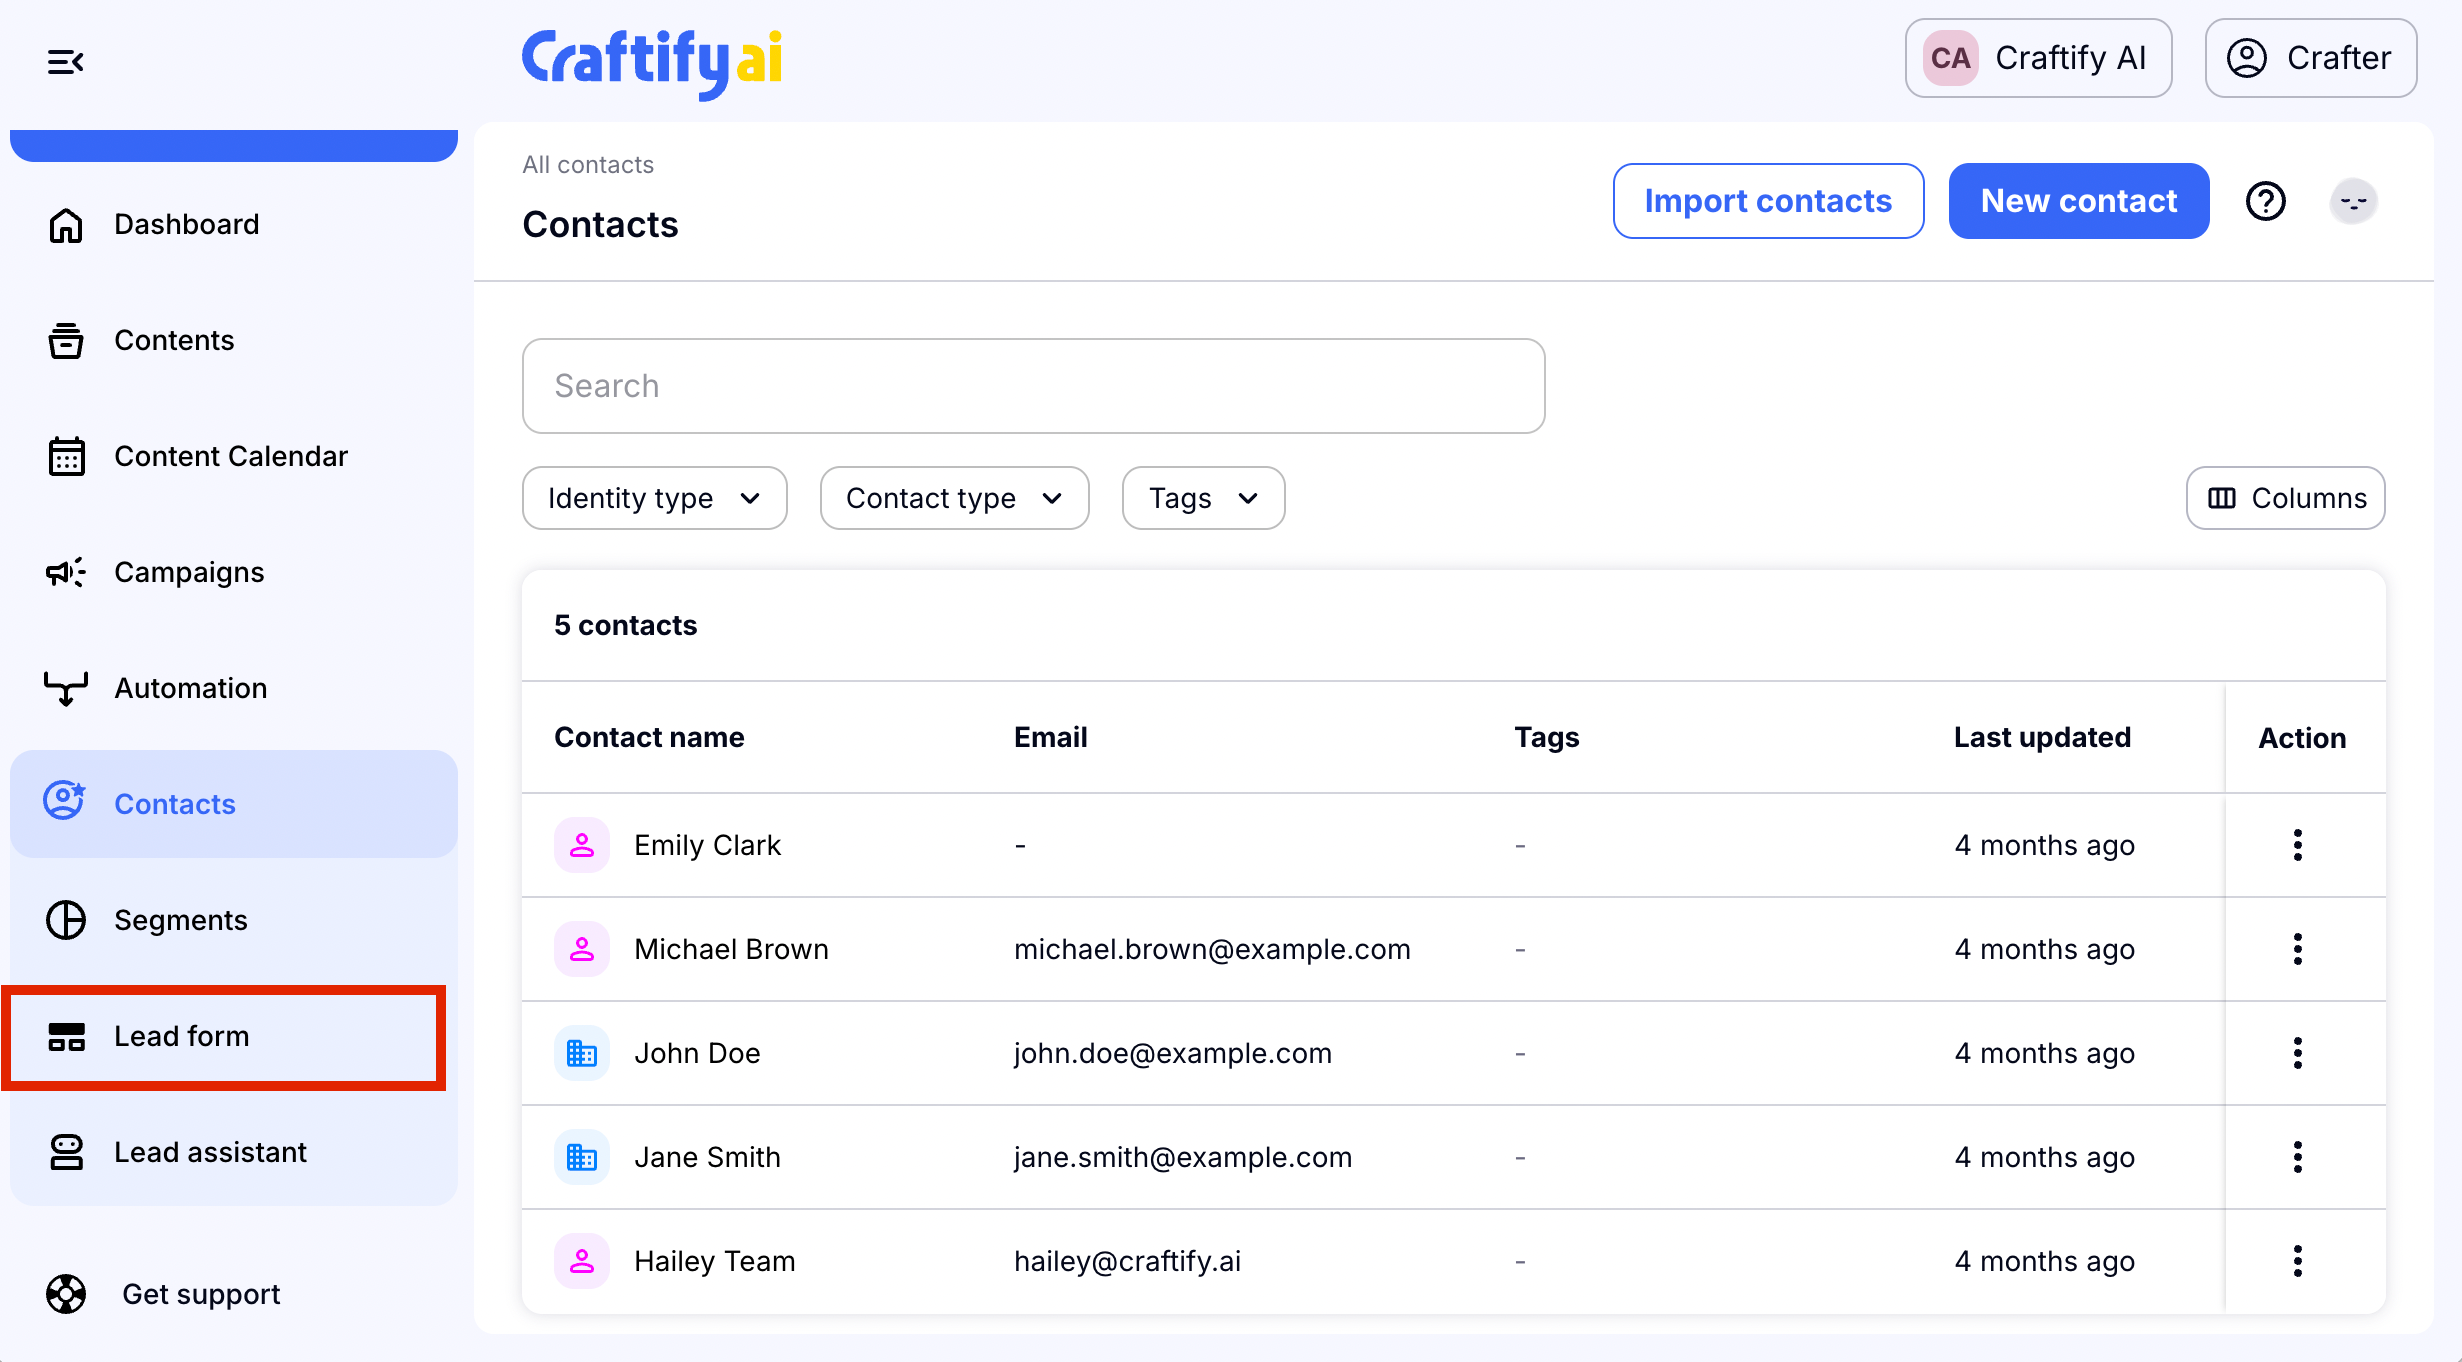2462x1362 pixels.
Task: Click the help question mark icon
Action: [2265, 201]
